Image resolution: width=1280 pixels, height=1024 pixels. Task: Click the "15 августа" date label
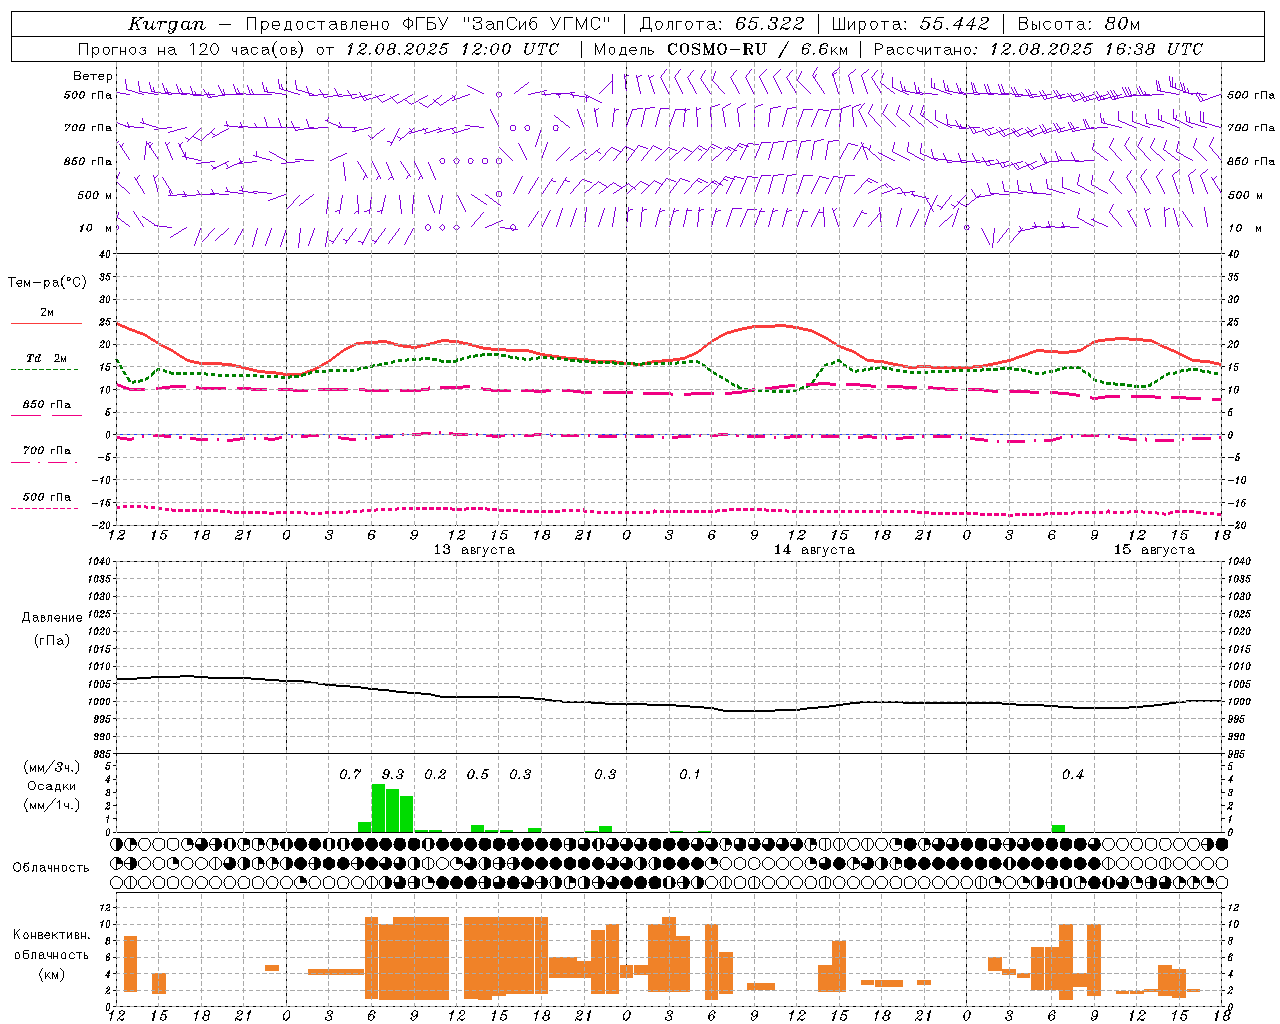point(1154,550)
